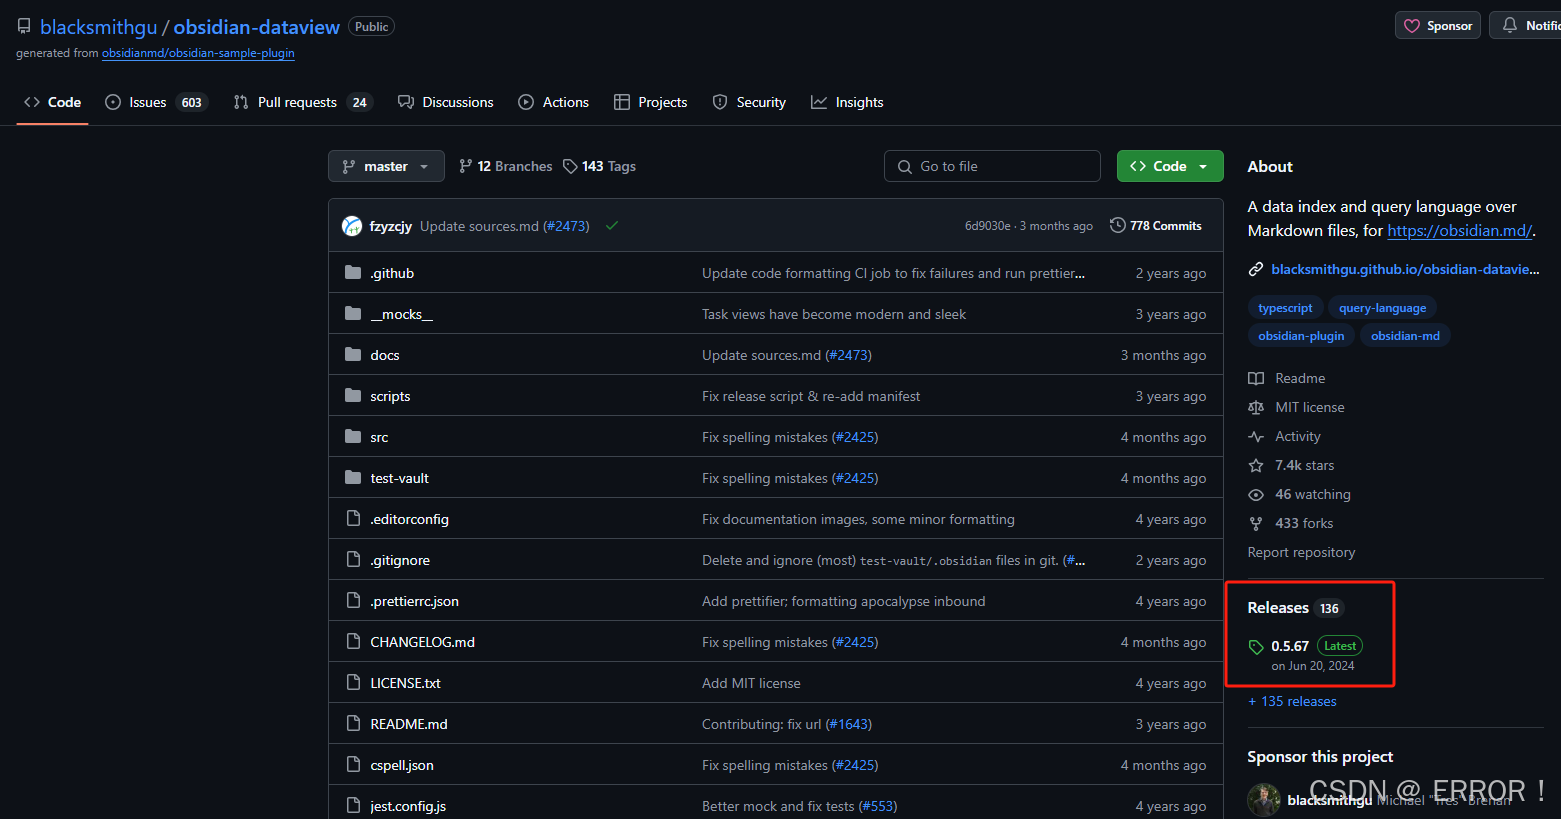Click the notifications bell icon
Image resolution: width=1561 pixels, height=819 pixels.
1510,25
